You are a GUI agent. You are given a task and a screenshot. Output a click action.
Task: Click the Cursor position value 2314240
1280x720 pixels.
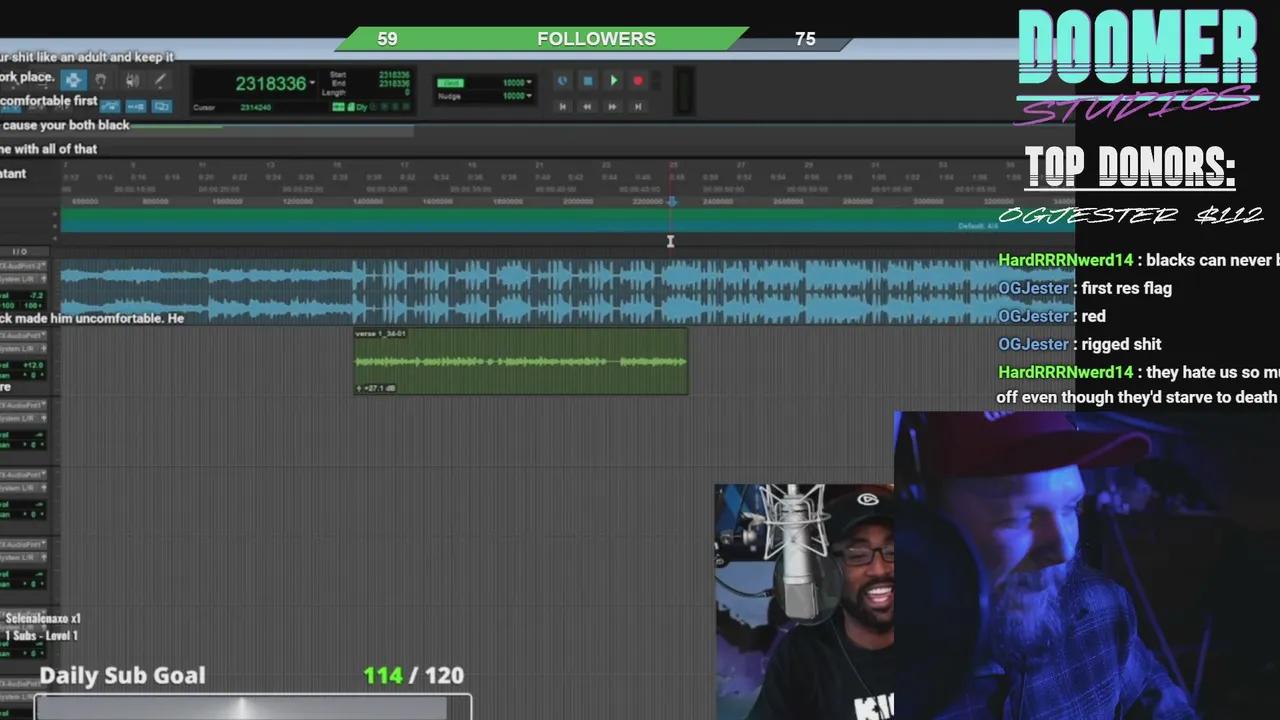pyautogui.click(x=255, y=107)
